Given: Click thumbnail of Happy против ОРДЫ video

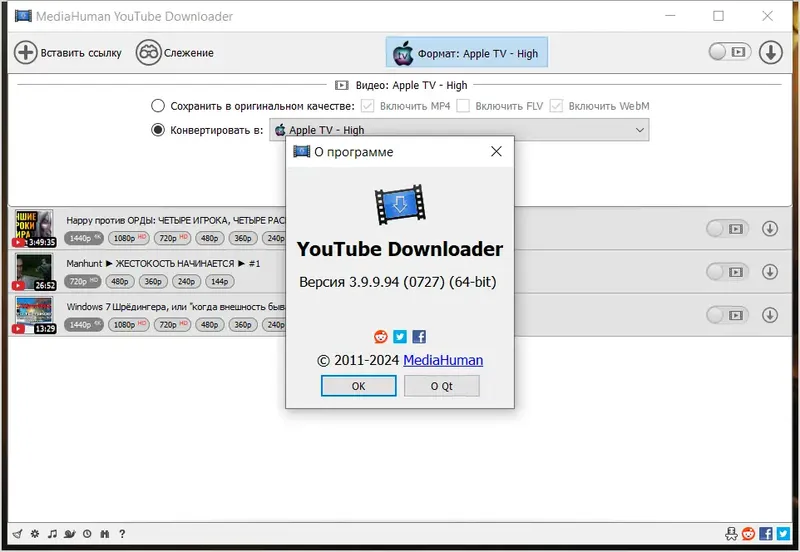Looking at the screenshot, I should [x=34, y=229].
